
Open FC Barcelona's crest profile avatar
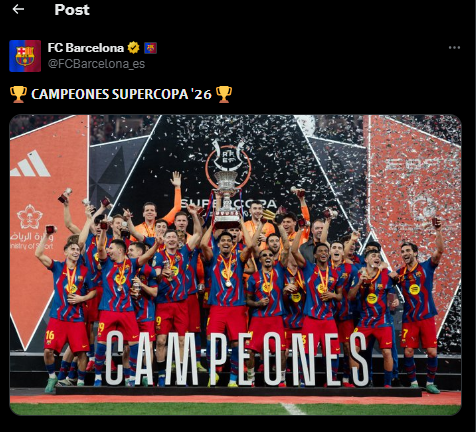coord(25,56)
